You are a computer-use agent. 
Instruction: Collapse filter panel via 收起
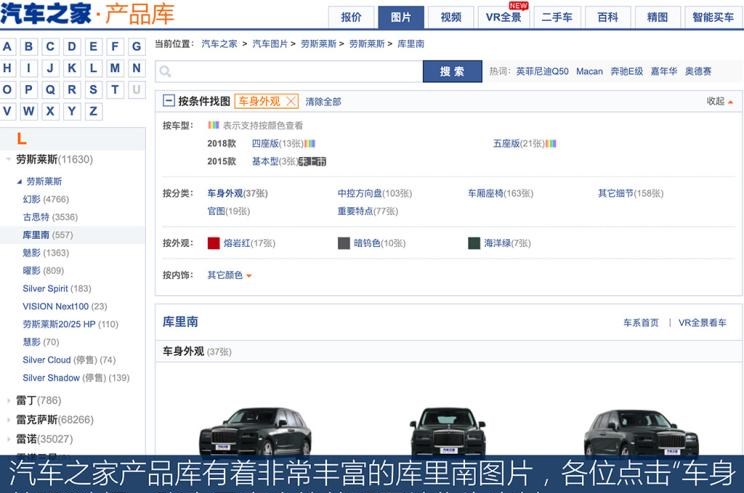click(719, 101)
